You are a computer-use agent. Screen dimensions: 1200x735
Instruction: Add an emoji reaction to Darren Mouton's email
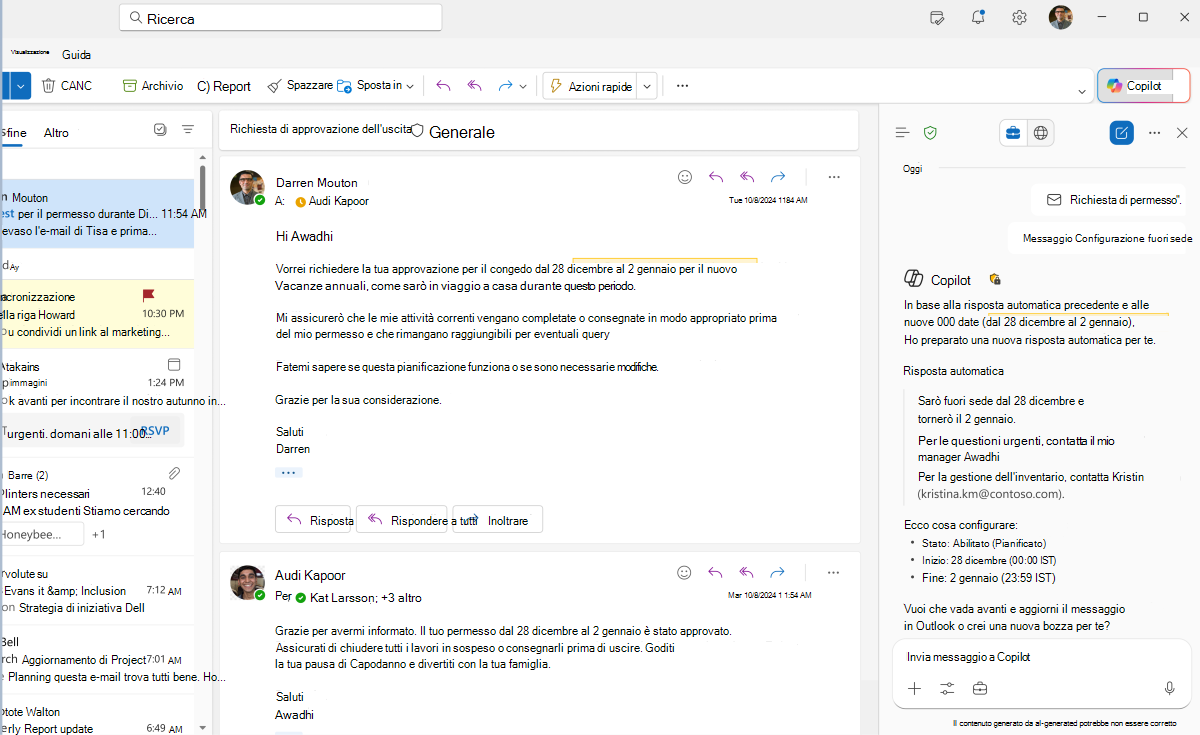(x=685, y=177)
